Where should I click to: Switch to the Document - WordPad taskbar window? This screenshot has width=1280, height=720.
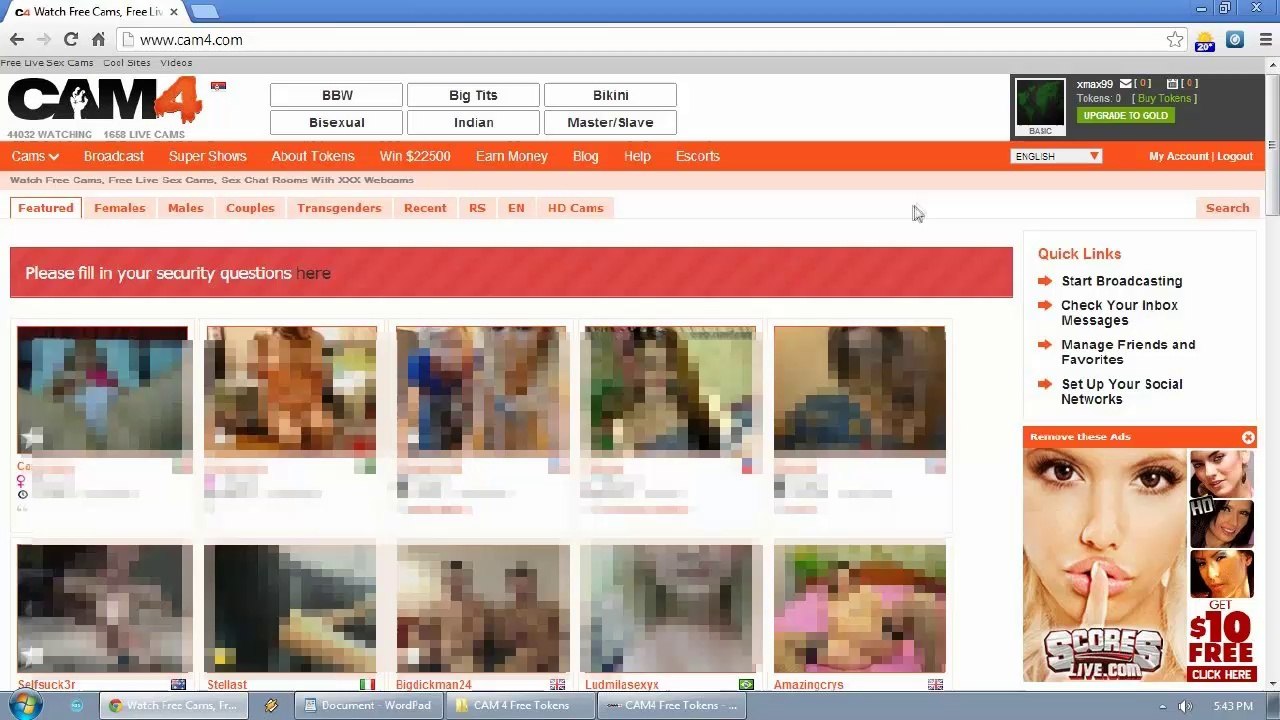point(368,705)
